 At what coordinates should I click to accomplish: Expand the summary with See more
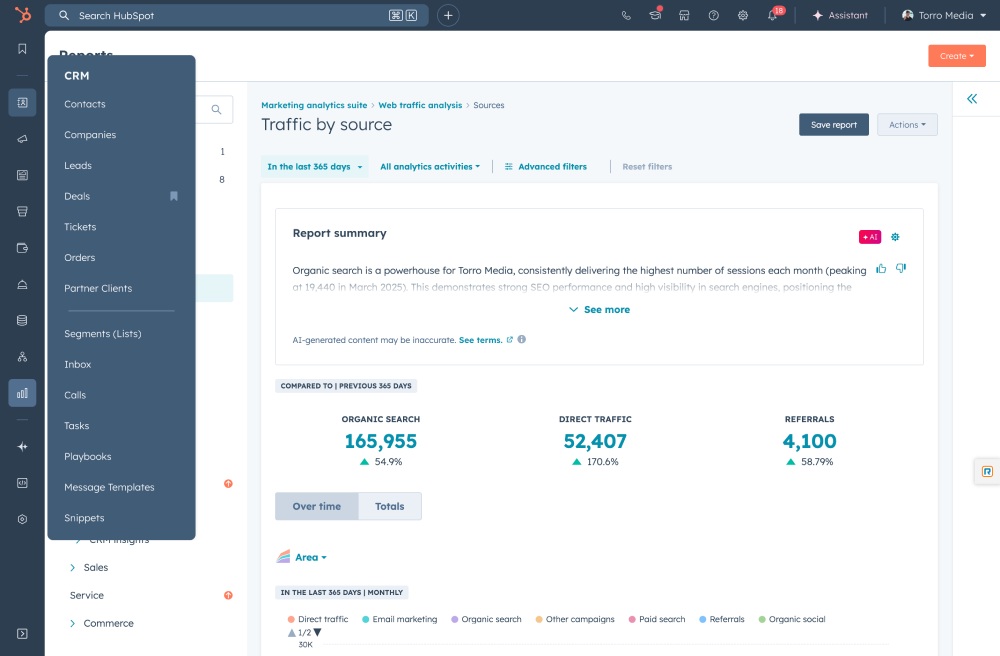click(597, 309)
